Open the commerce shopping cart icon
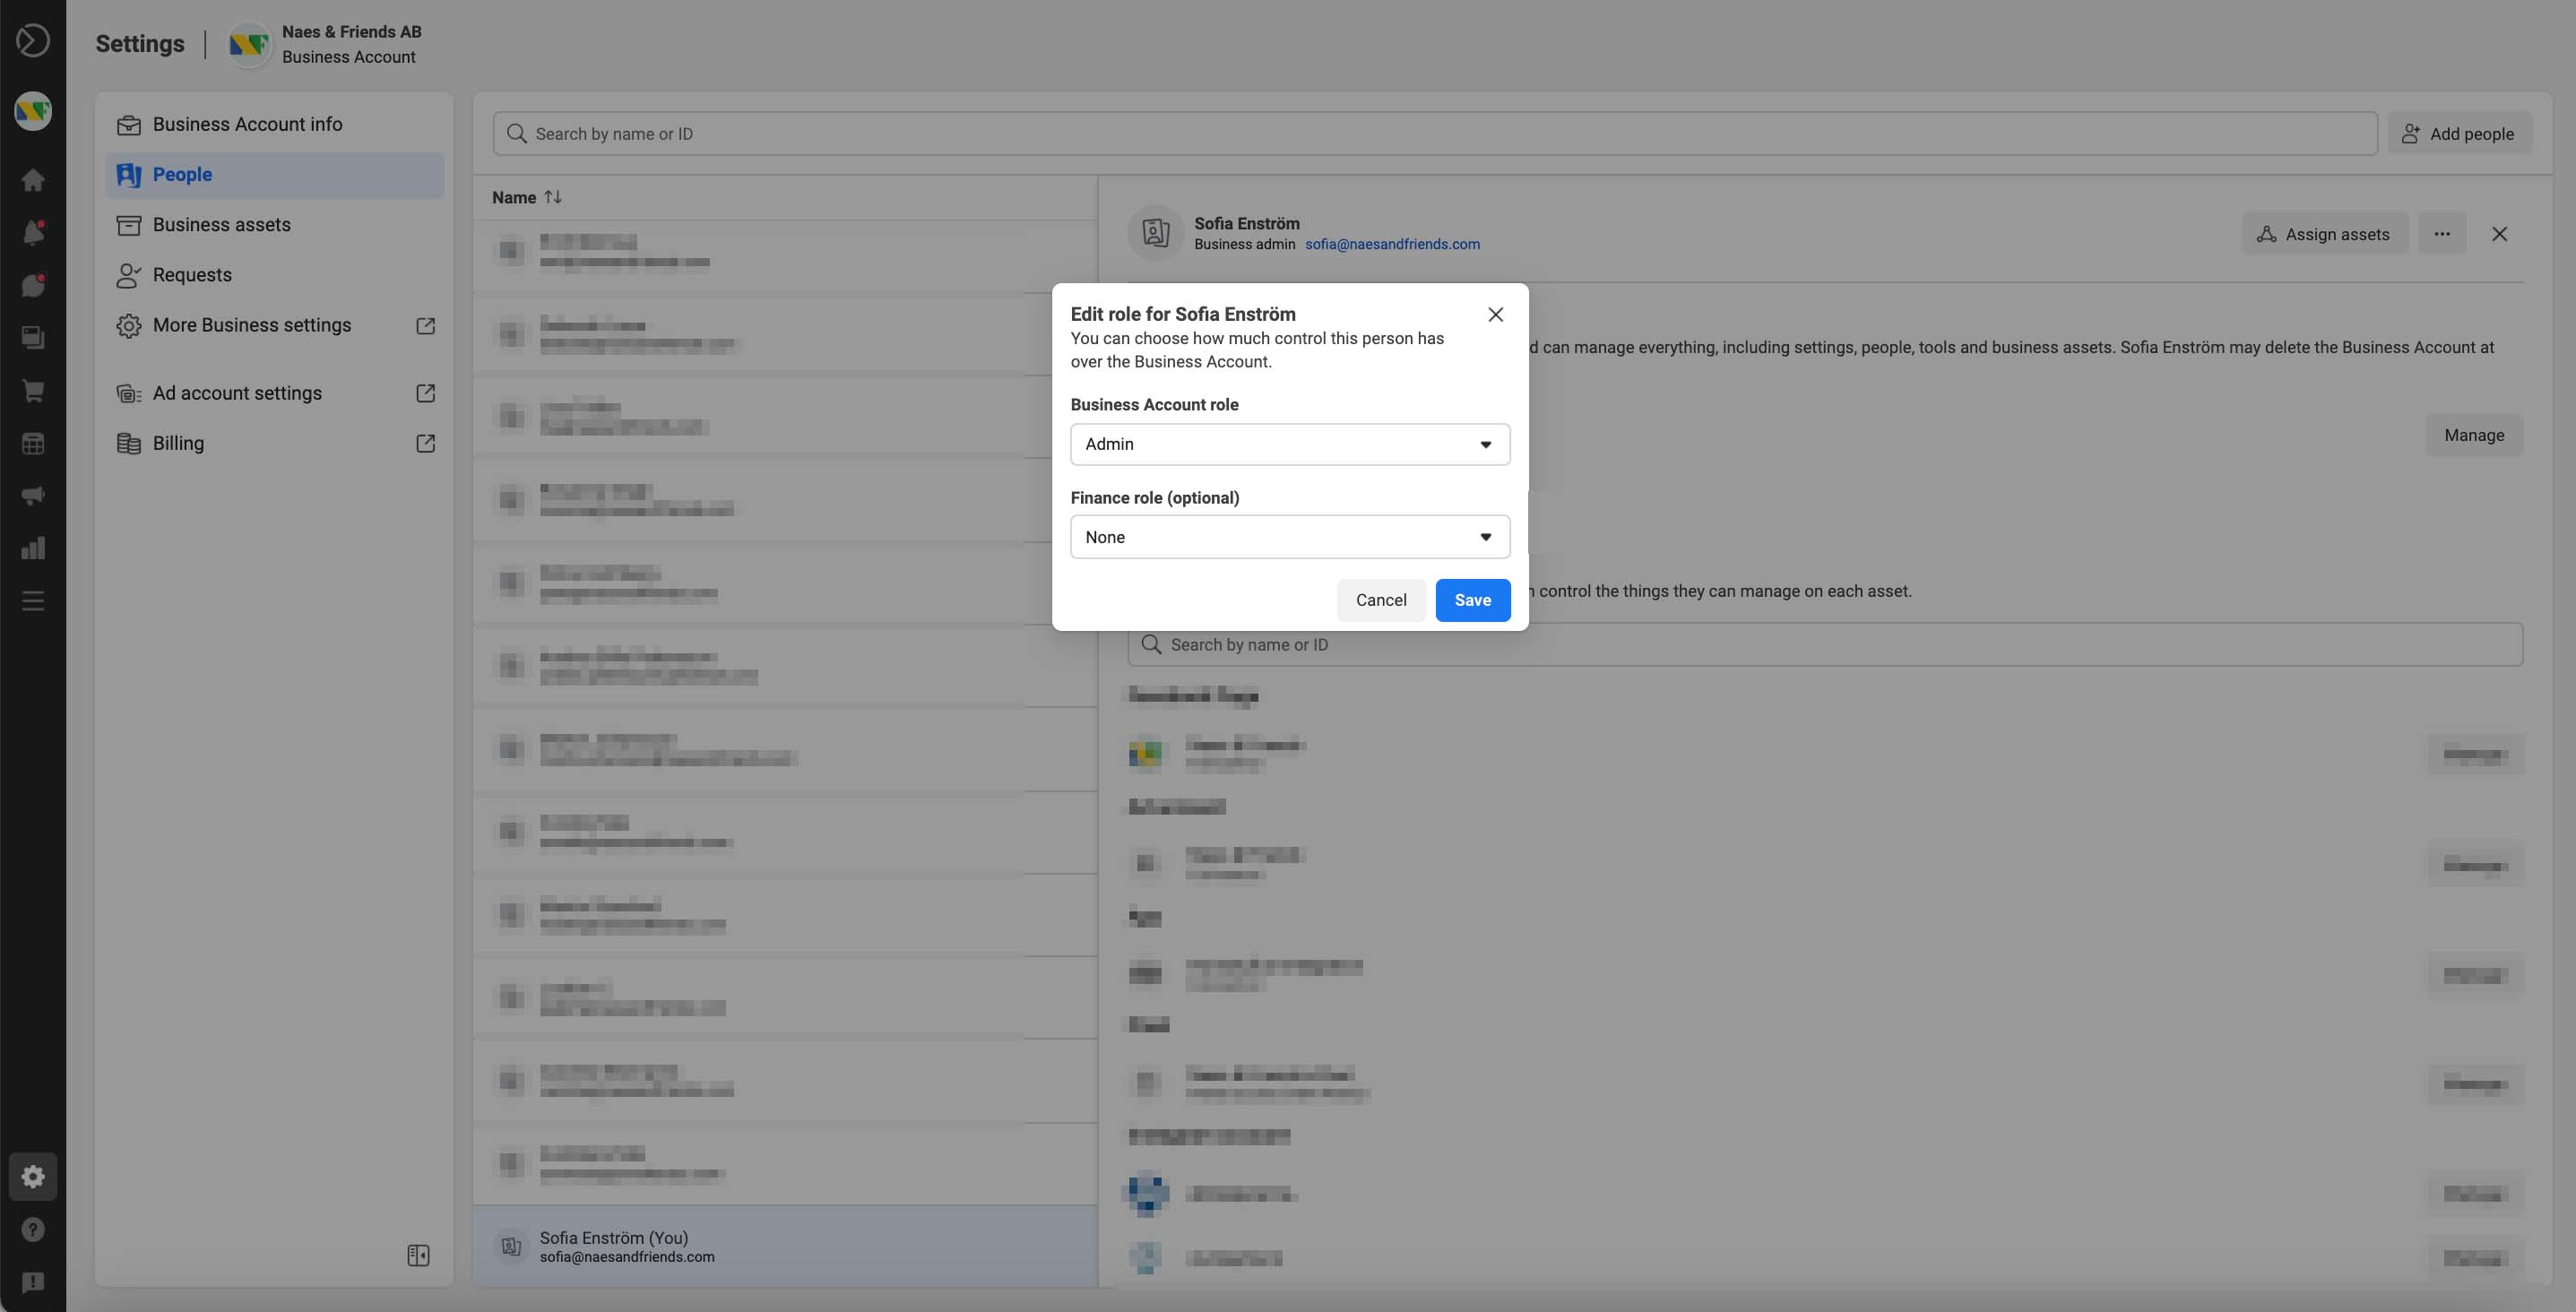Viewport: 2576px width, 1312px height. pos(33,390)
